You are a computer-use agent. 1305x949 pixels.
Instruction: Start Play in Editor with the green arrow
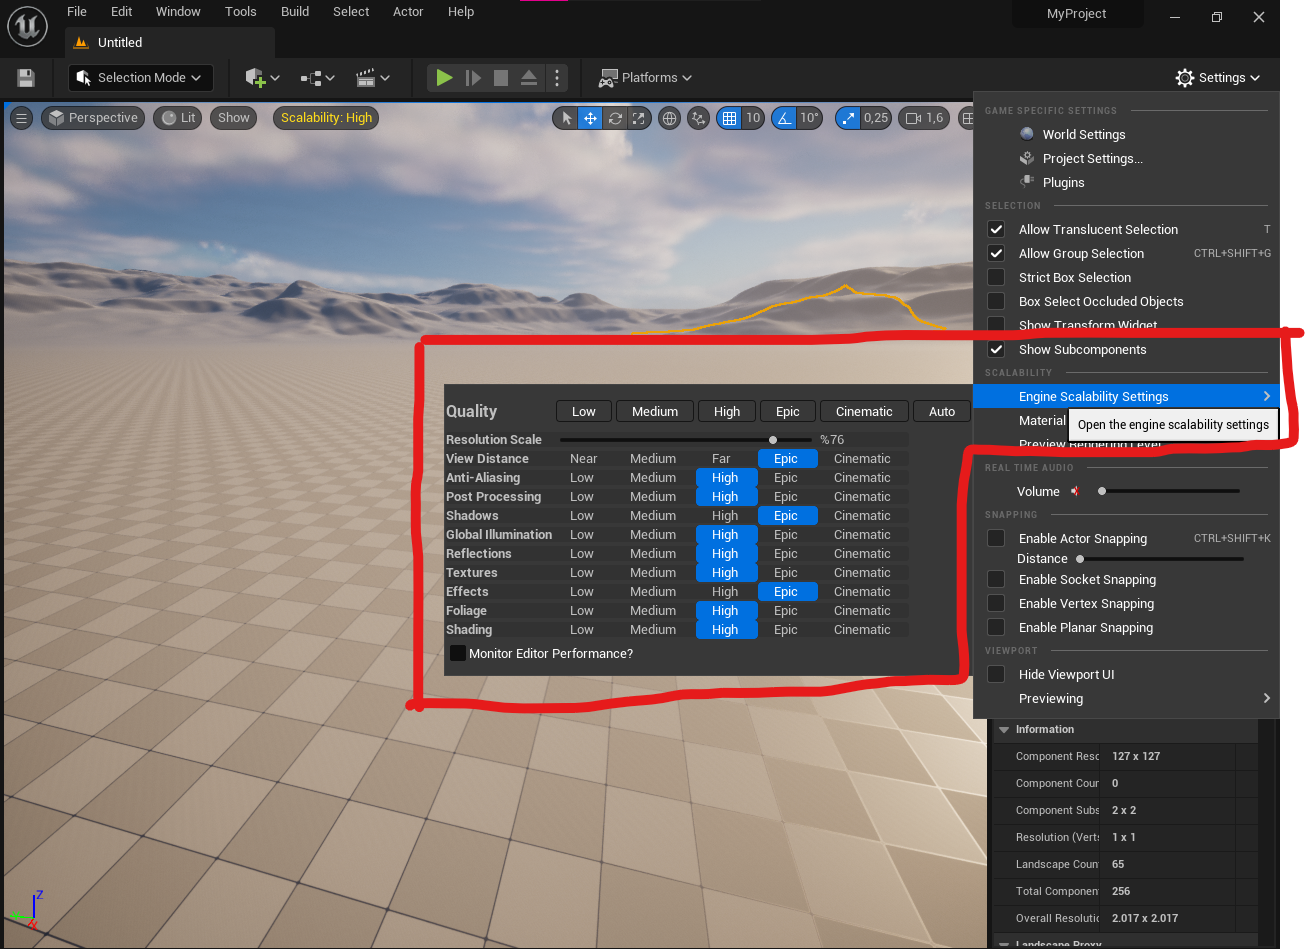[444, 77]
